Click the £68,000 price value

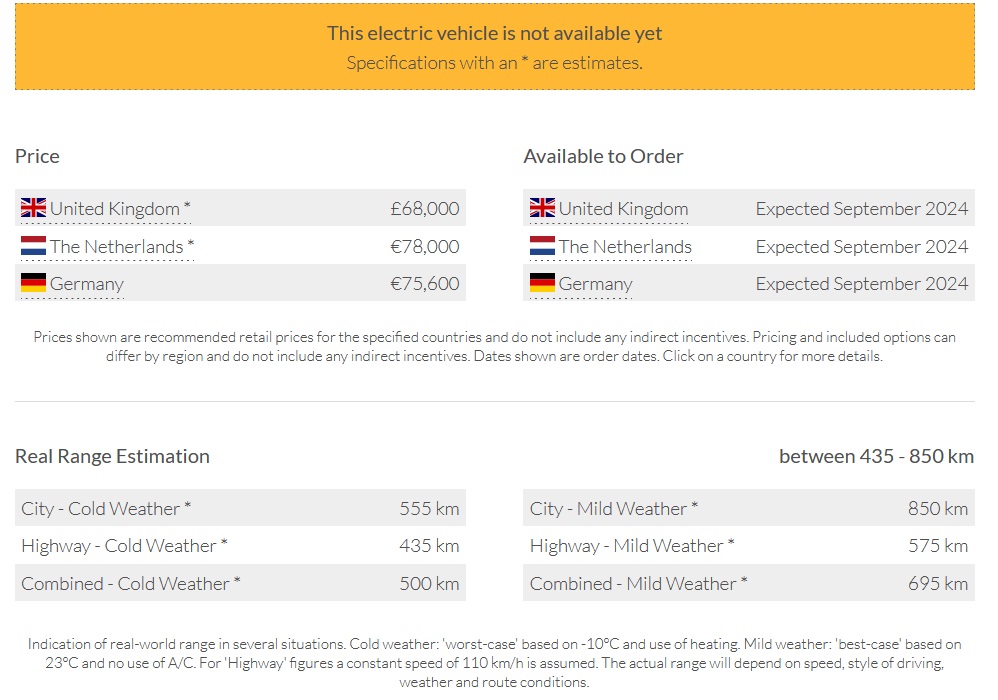pyautogui.click(x=425, y=209)
